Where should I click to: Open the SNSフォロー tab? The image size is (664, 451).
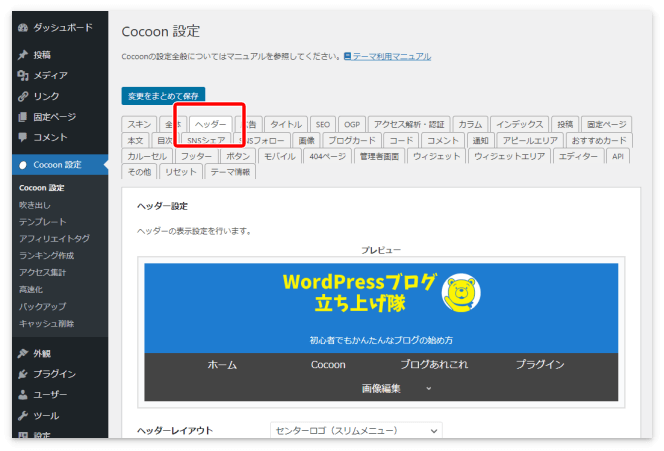click(x=263, y=140)
